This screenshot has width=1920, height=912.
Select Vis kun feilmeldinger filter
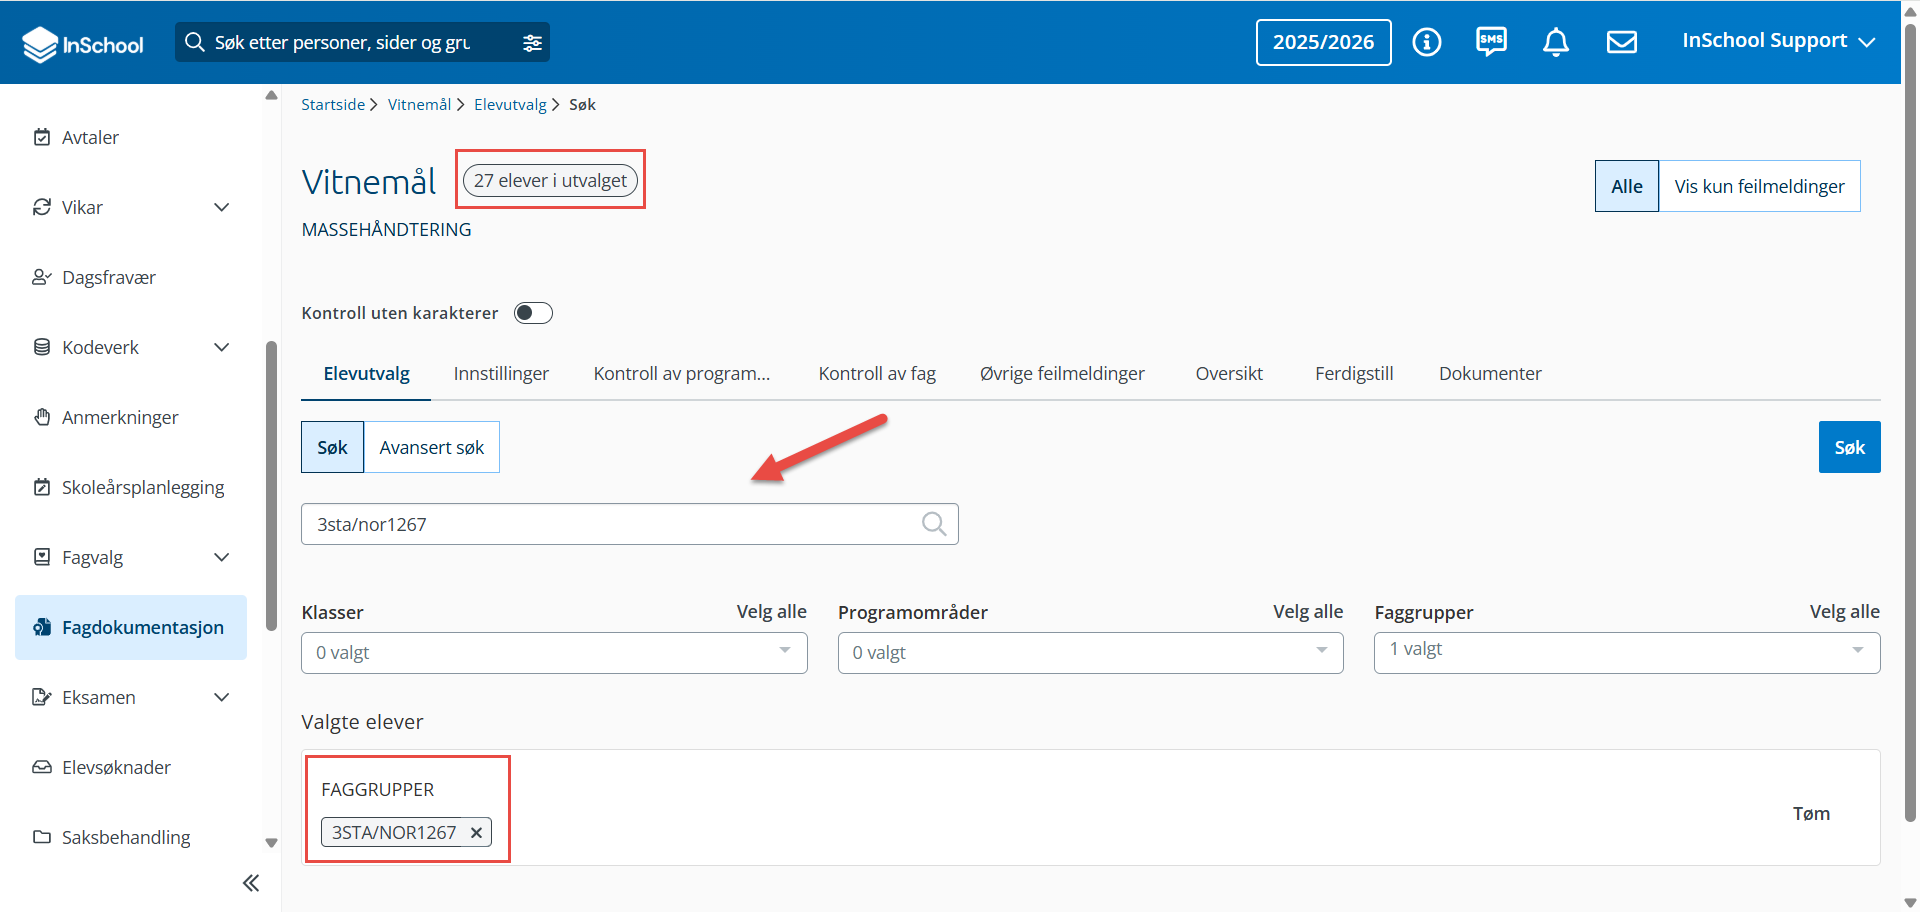coord(1760,186)
